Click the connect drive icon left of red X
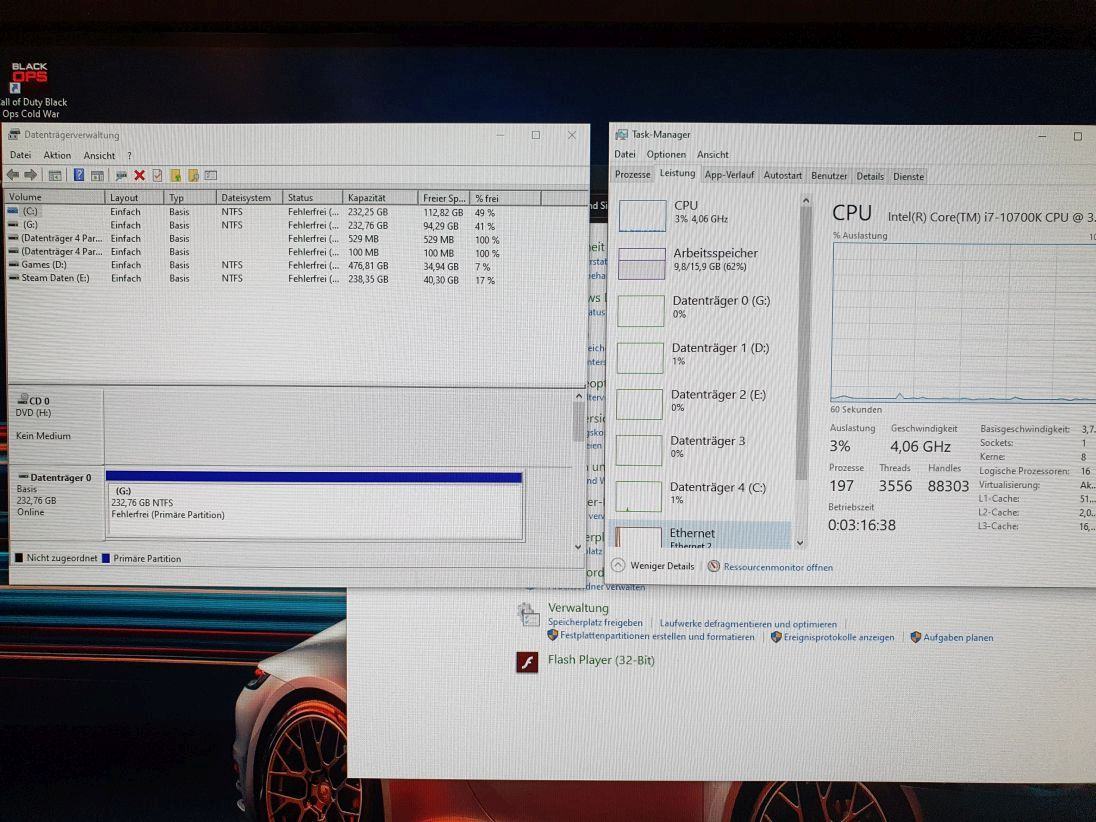 (x=121, y=175)
